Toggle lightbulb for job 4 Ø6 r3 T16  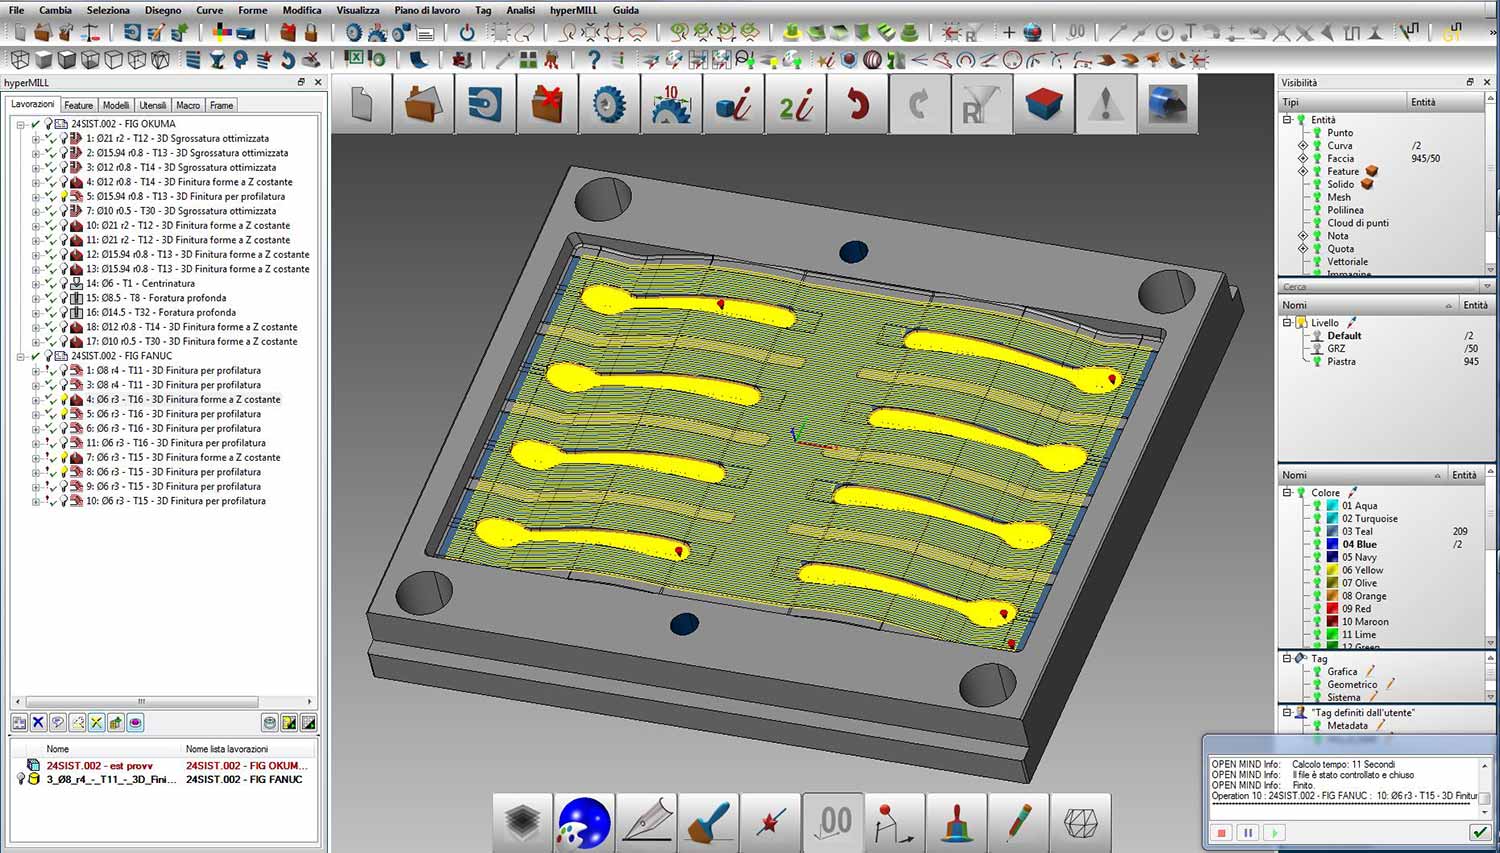pos(64,399)
